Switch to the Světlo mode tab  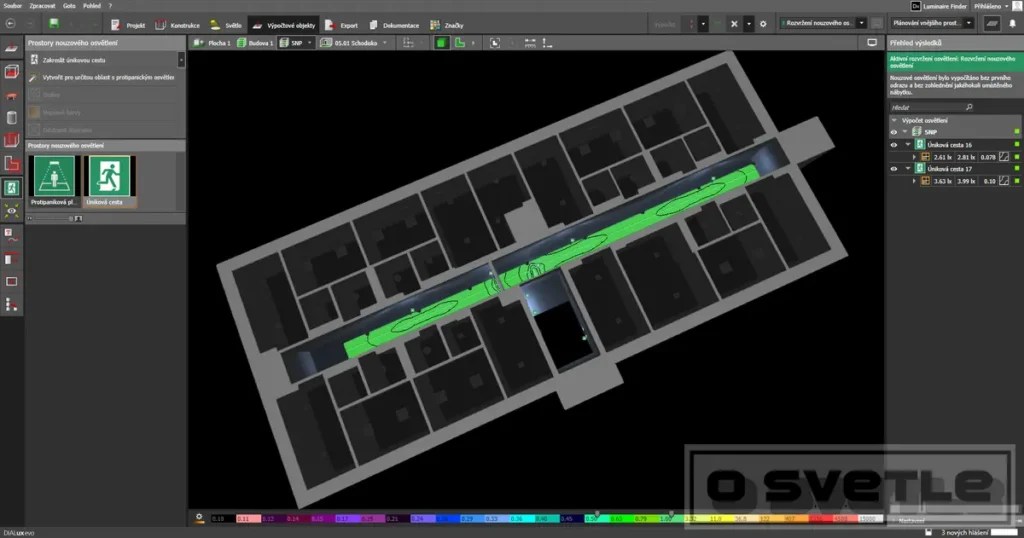(x=226, y=25)
